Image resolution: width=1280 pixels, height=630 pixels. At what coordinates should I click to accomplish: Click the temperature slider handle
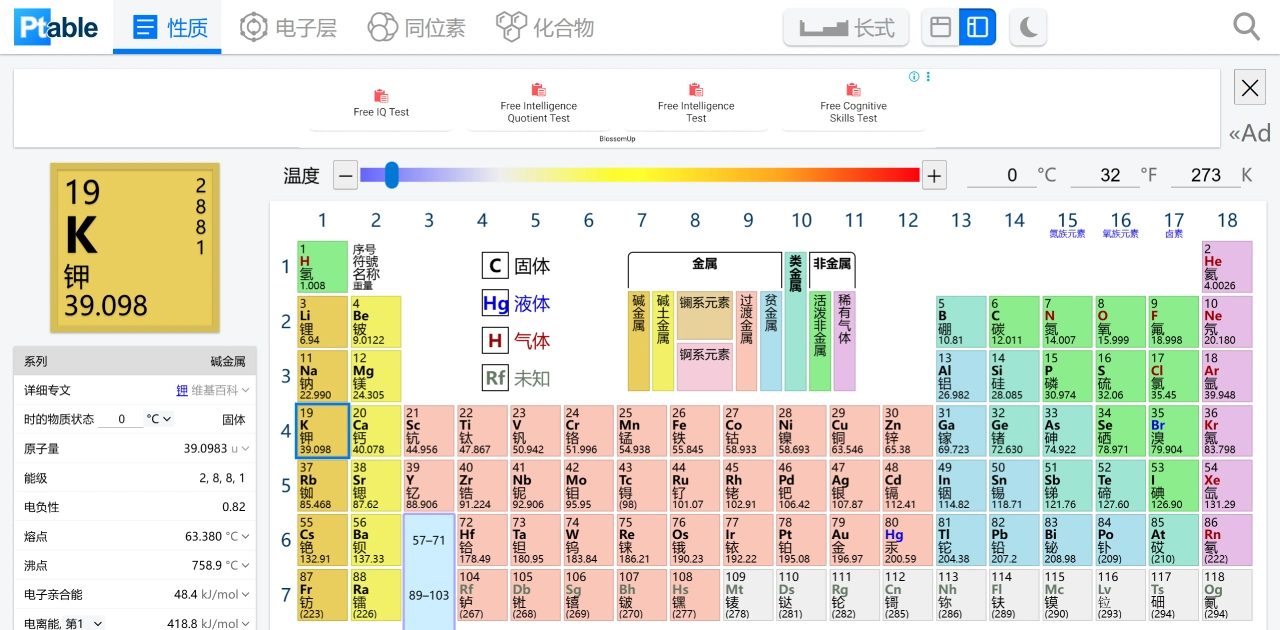(x=392, y=175)
